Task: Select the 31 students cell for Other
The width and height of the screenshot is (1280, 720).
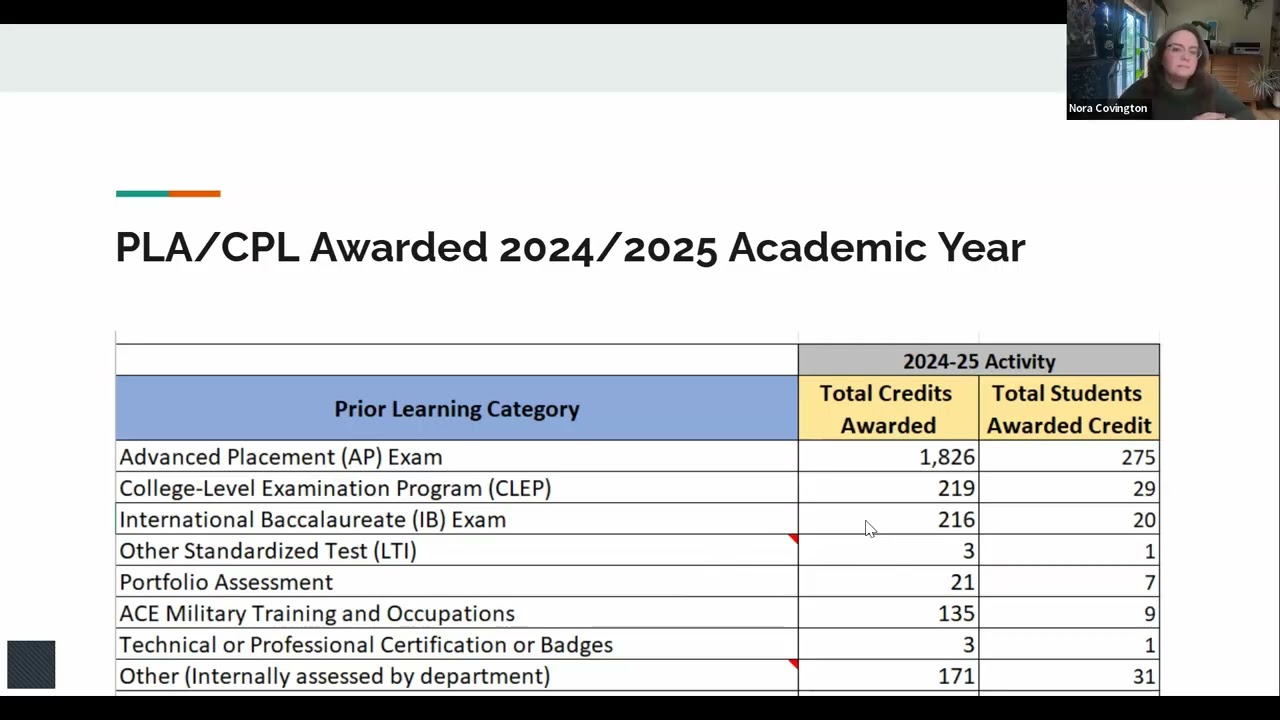Action: point(1069,676)
